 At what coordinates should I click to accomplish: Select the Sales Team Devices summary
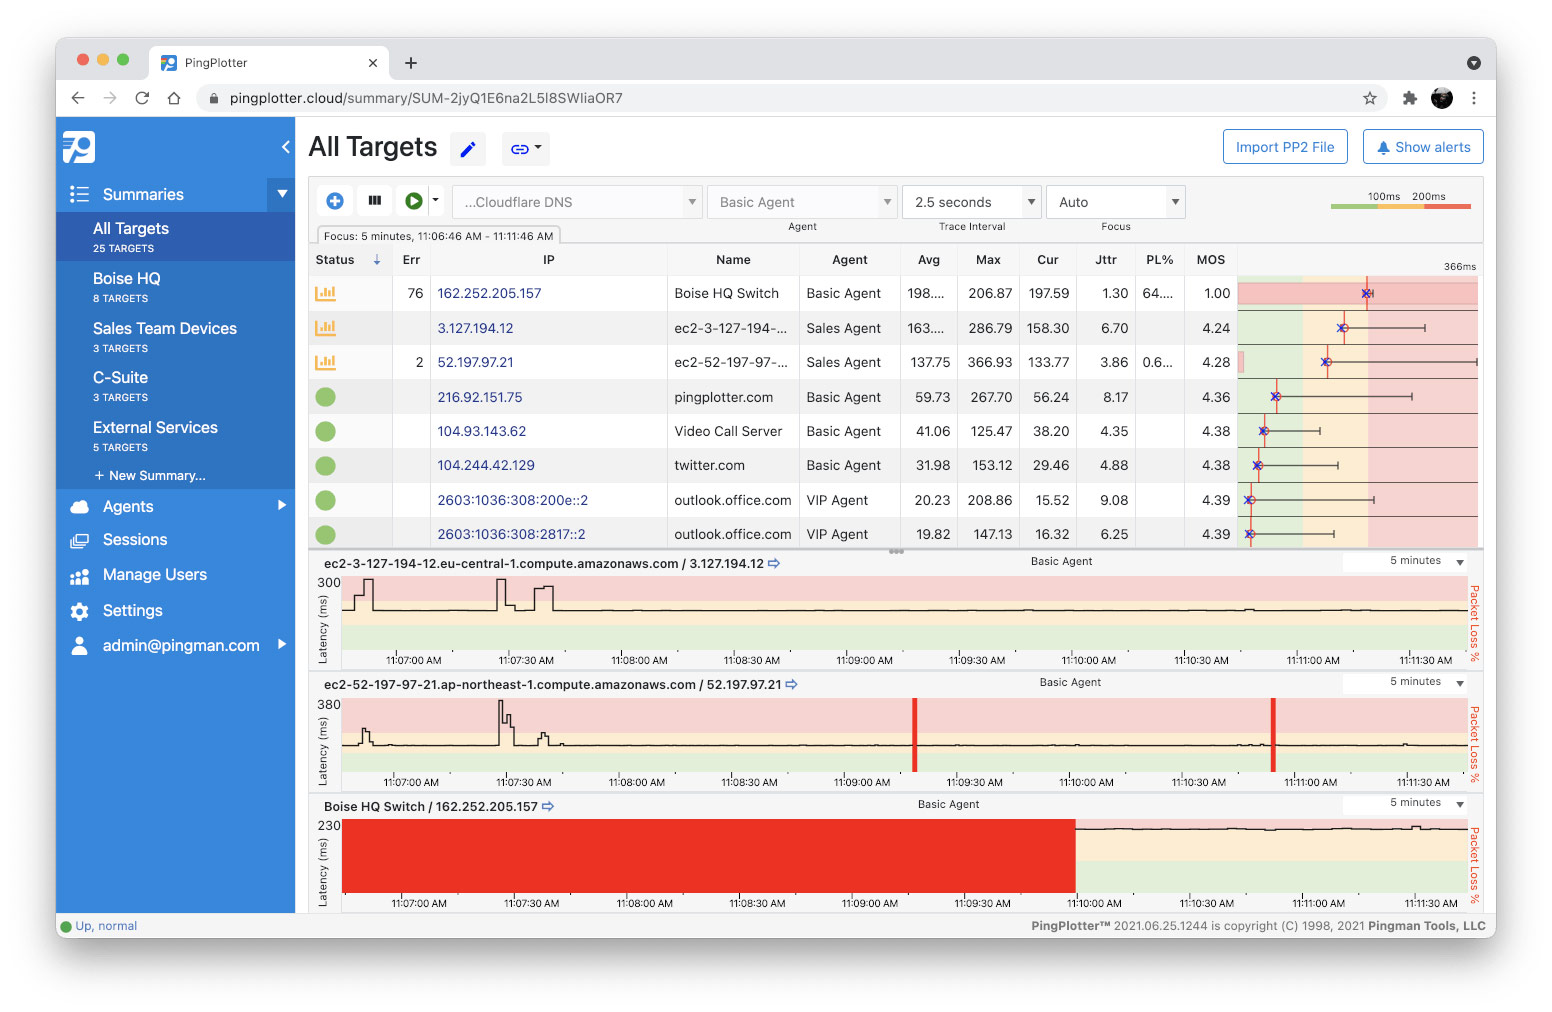coord(176,337)
